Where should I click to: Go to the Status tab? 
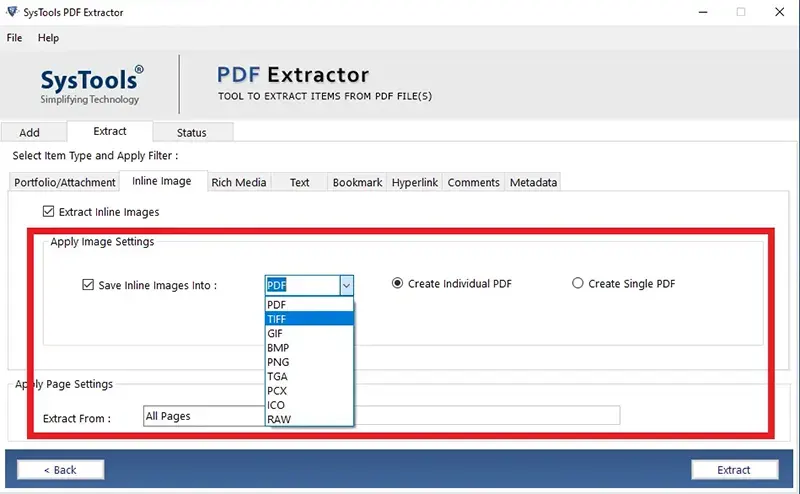(x=192, y=133)
